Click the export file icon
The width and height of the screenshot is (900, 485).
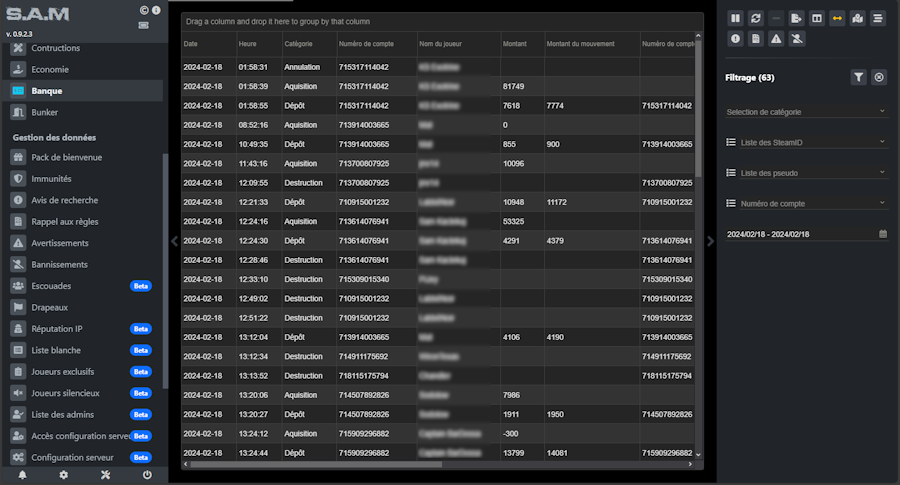[x=797, y=18]
